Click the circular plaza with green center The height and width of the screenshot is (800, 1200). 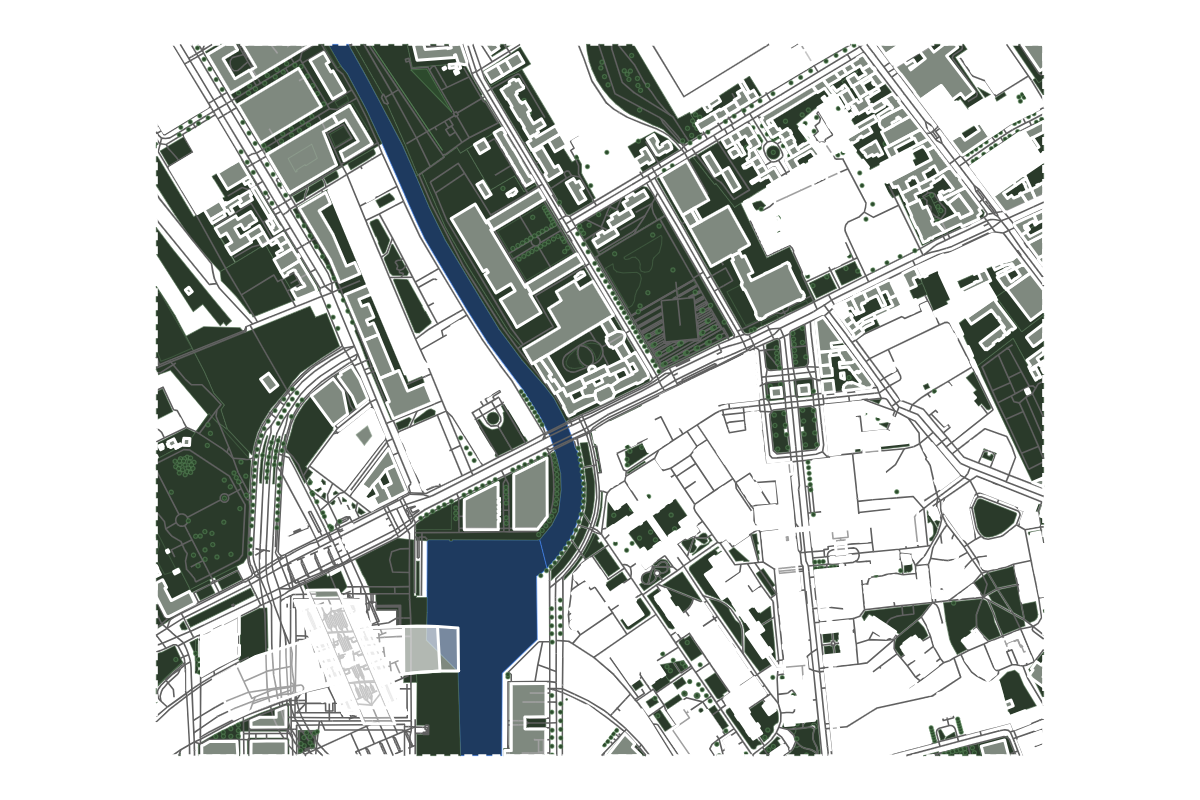click(772, 152)
